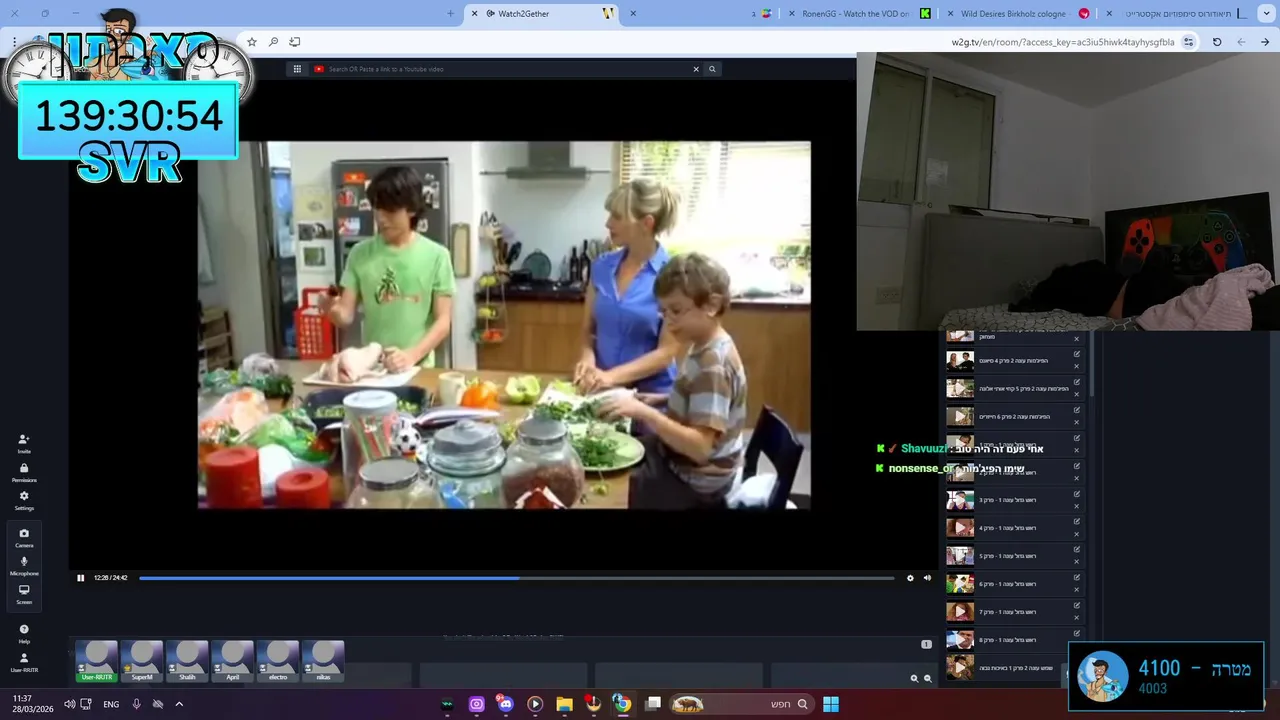
Task: Edit playlist entry הפיג'מות עונה 2 פרק 6
Action: coord(1077,410)
